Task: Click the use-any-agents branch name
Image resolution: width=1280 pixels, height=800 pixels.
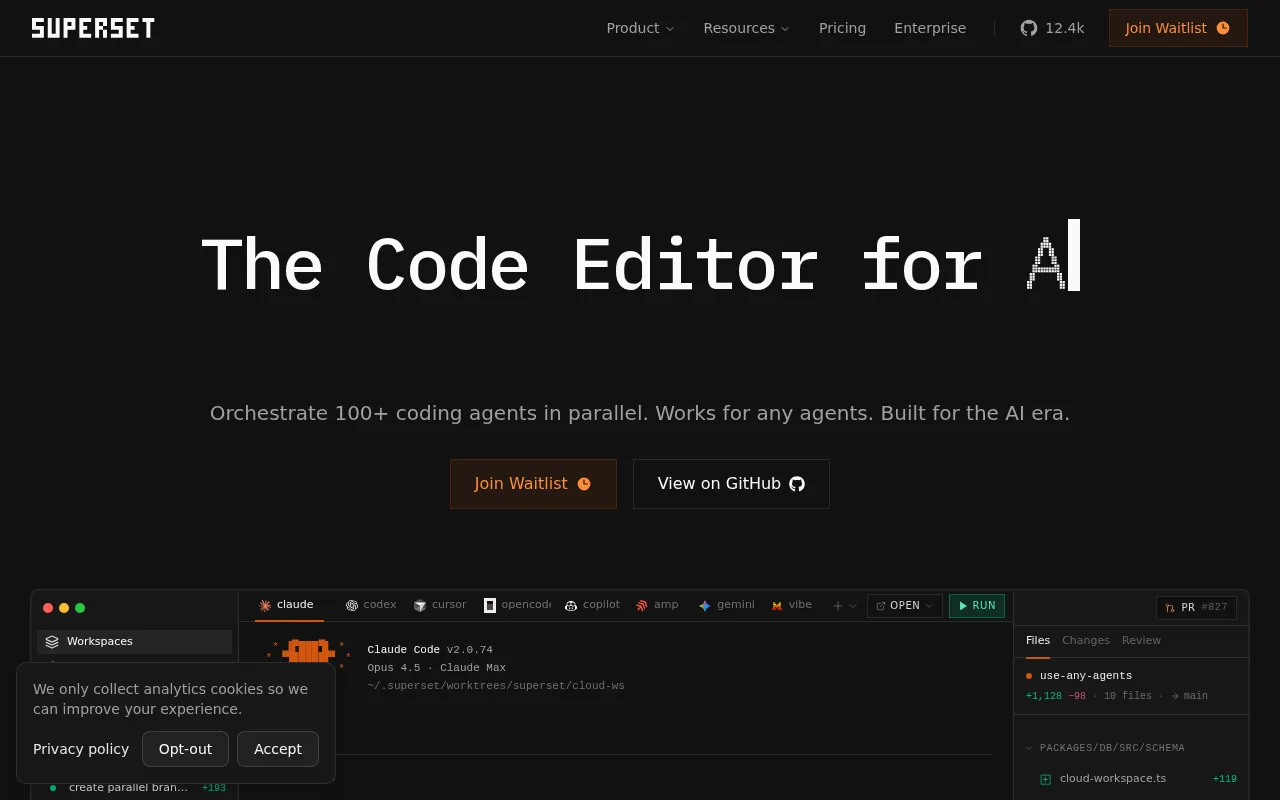Action: (x=1086, y=676)
